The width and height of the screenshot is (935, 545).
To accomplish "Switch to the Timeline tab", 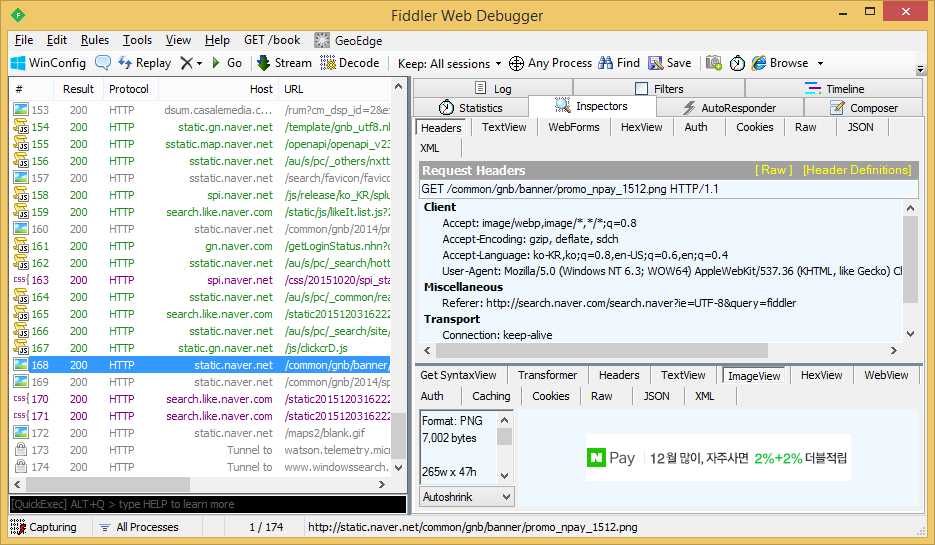I will (834, 89).
